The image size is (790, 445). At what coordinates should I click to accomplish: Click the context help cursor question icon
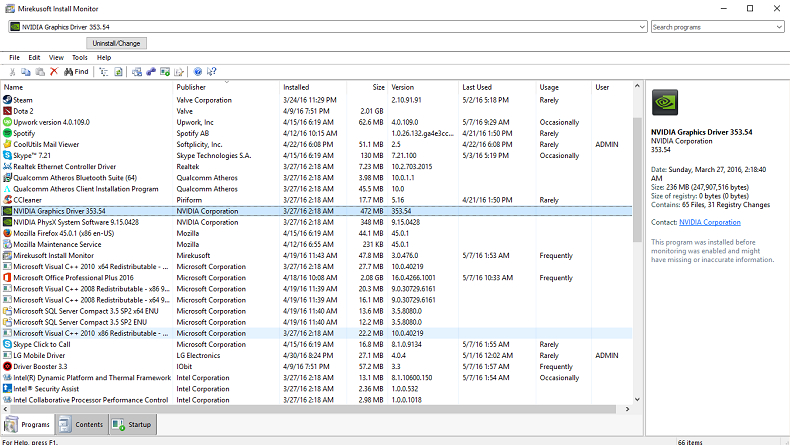click(x=212, y=72)
